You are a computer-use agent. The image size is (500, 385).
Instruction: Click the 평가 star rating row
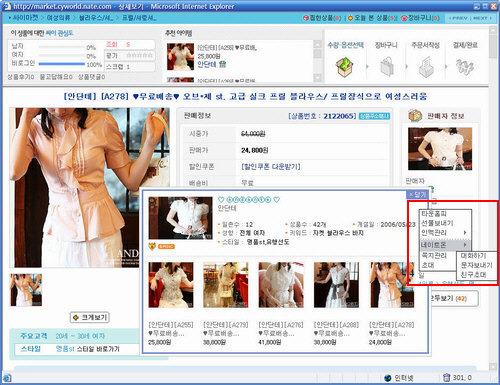click(x=130, y=55)
